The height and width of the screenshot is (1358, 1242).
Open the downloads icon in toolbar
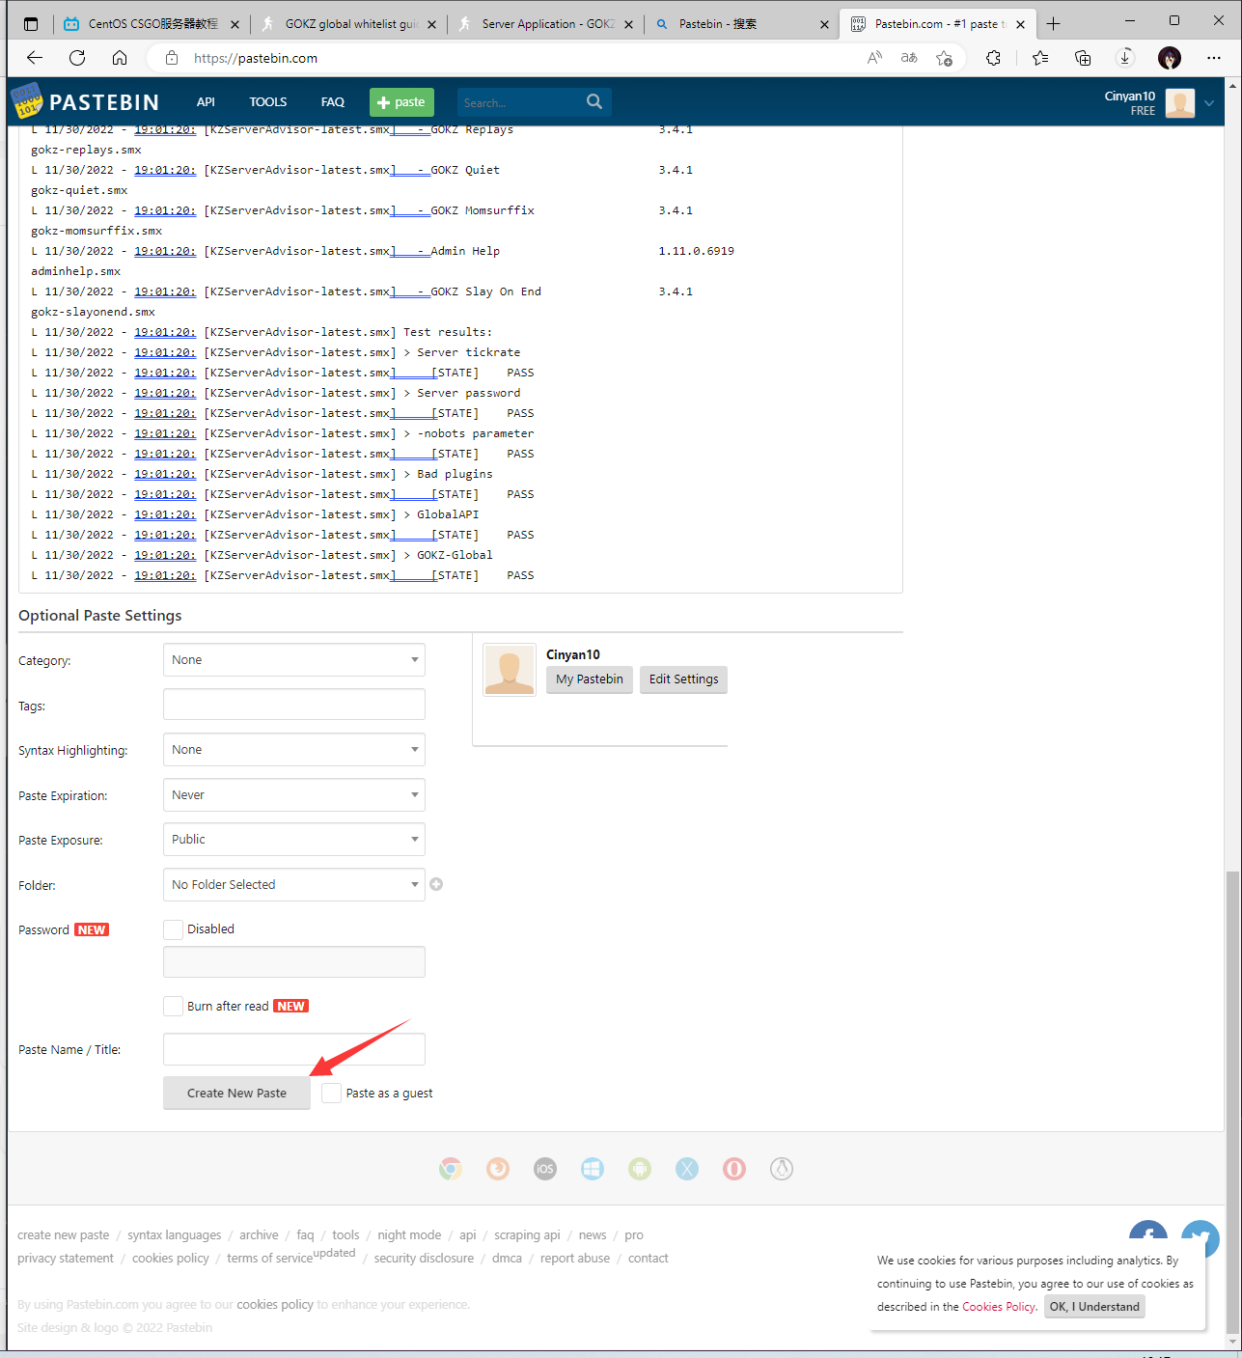(1125, 58)
